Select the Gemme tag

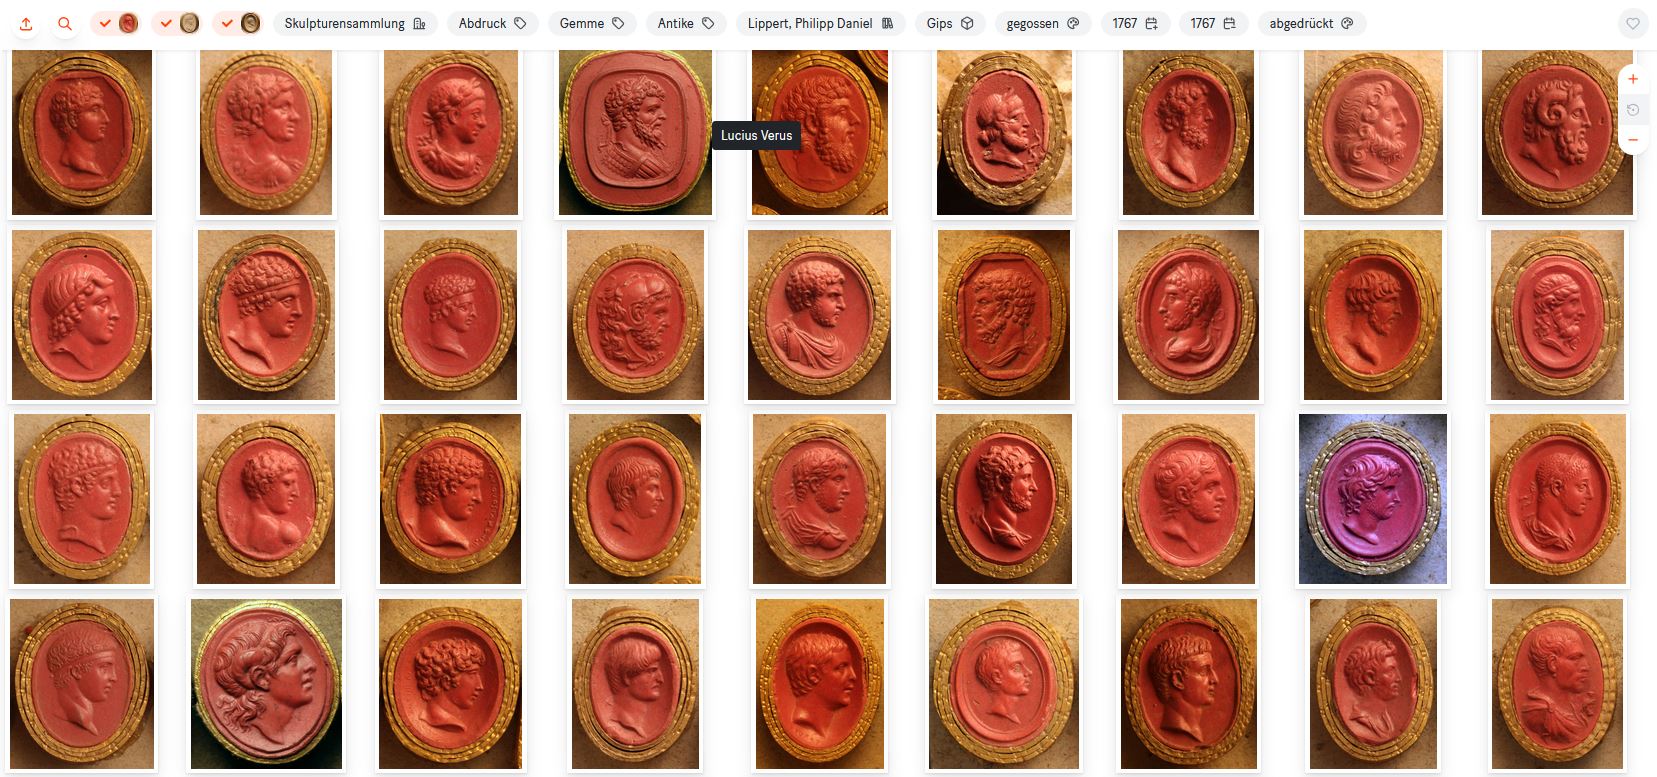click(592, 23)
